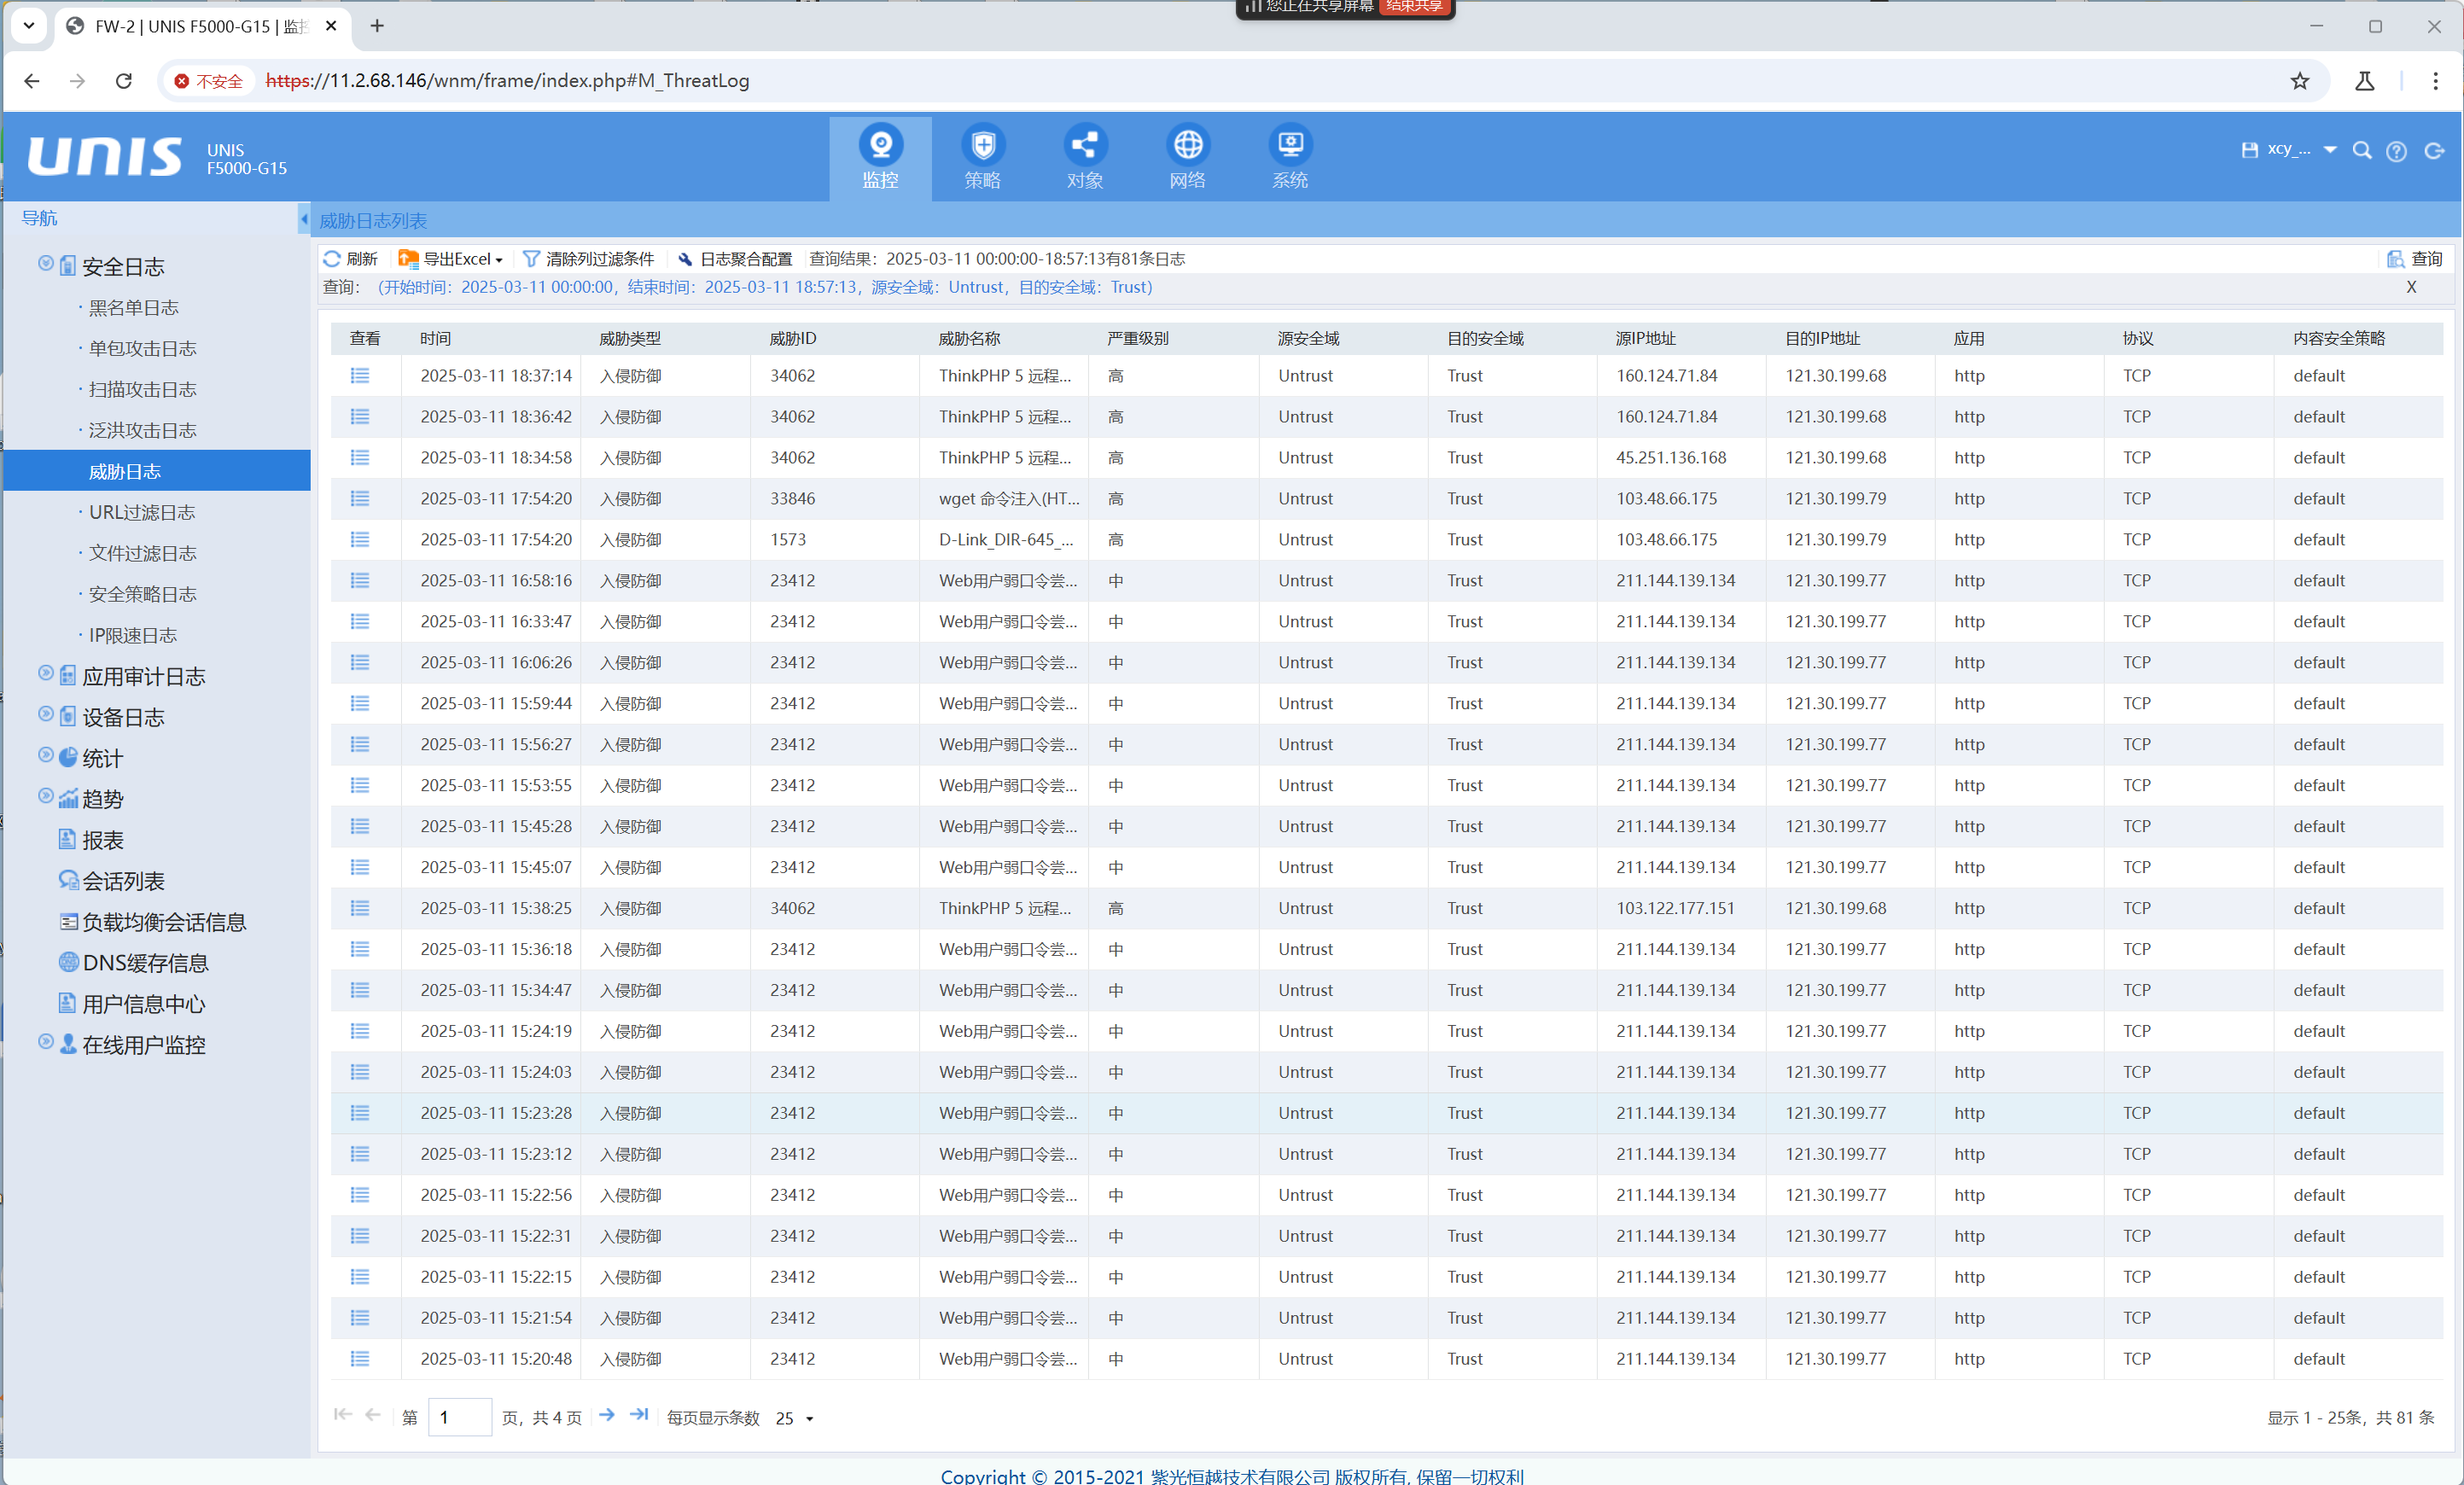Open the 网络 network tab

pyautogui.click(x=1187, y=158)
